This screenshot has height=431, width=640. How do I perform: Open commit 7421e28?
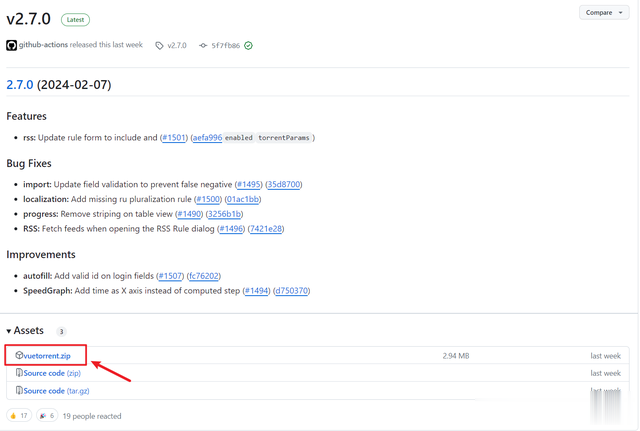[x=266, y=229]
